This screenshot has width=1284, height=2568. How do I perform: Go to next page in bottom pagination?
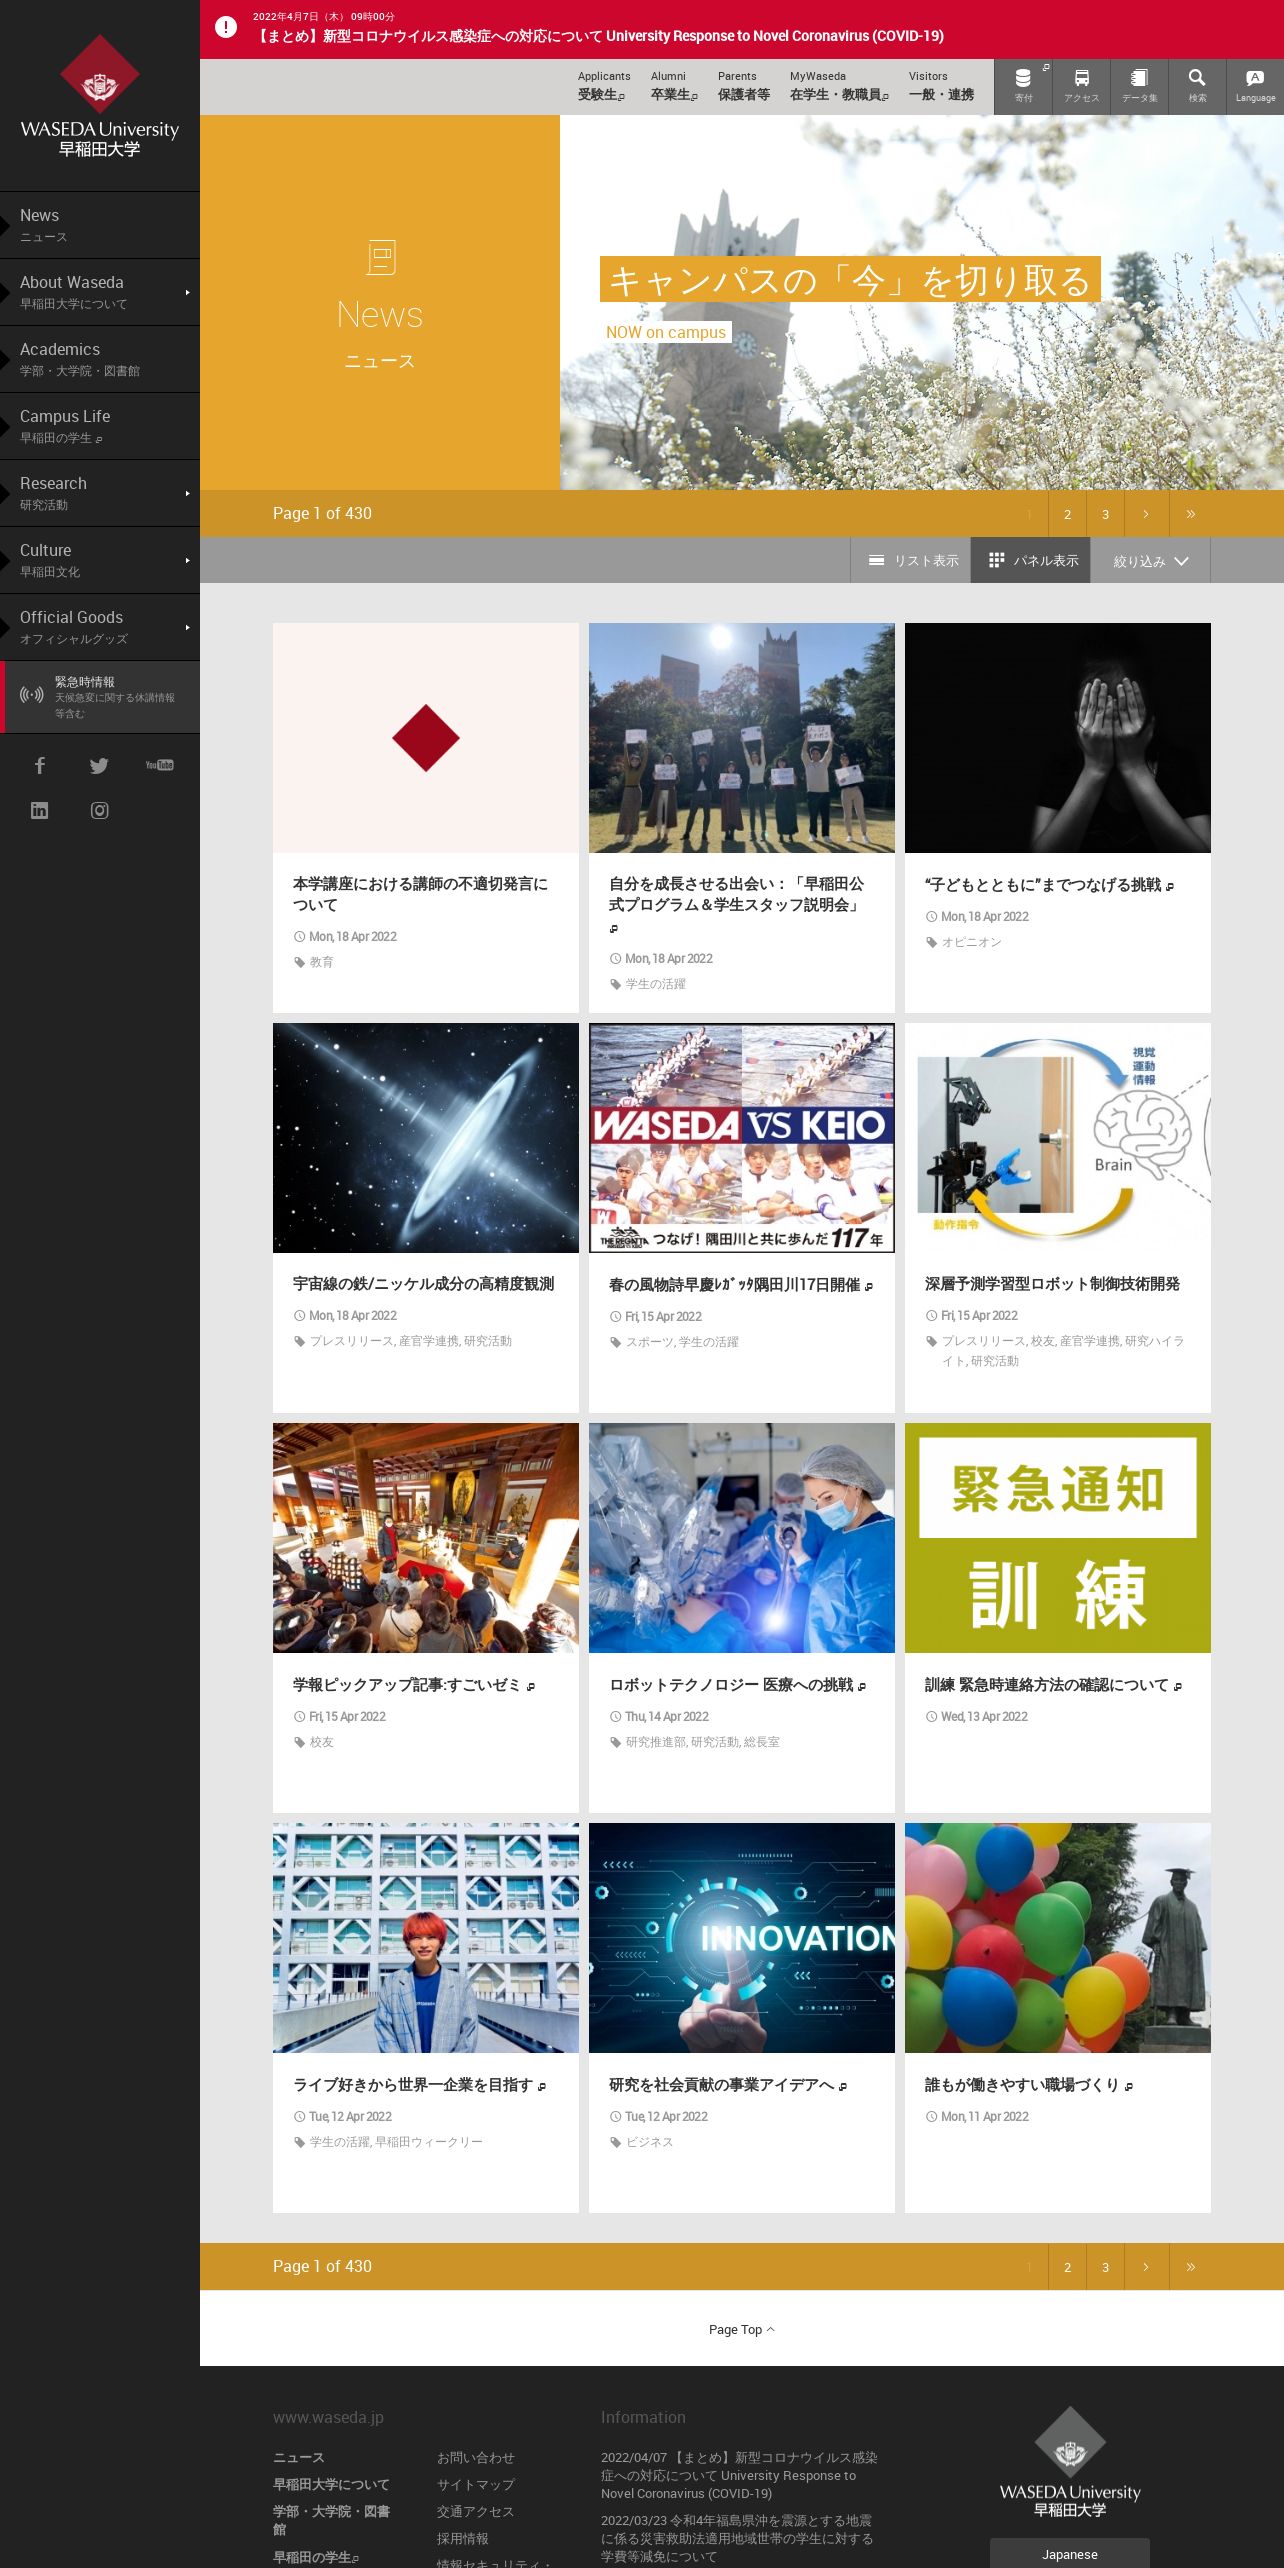(x=1145, y=2267)
